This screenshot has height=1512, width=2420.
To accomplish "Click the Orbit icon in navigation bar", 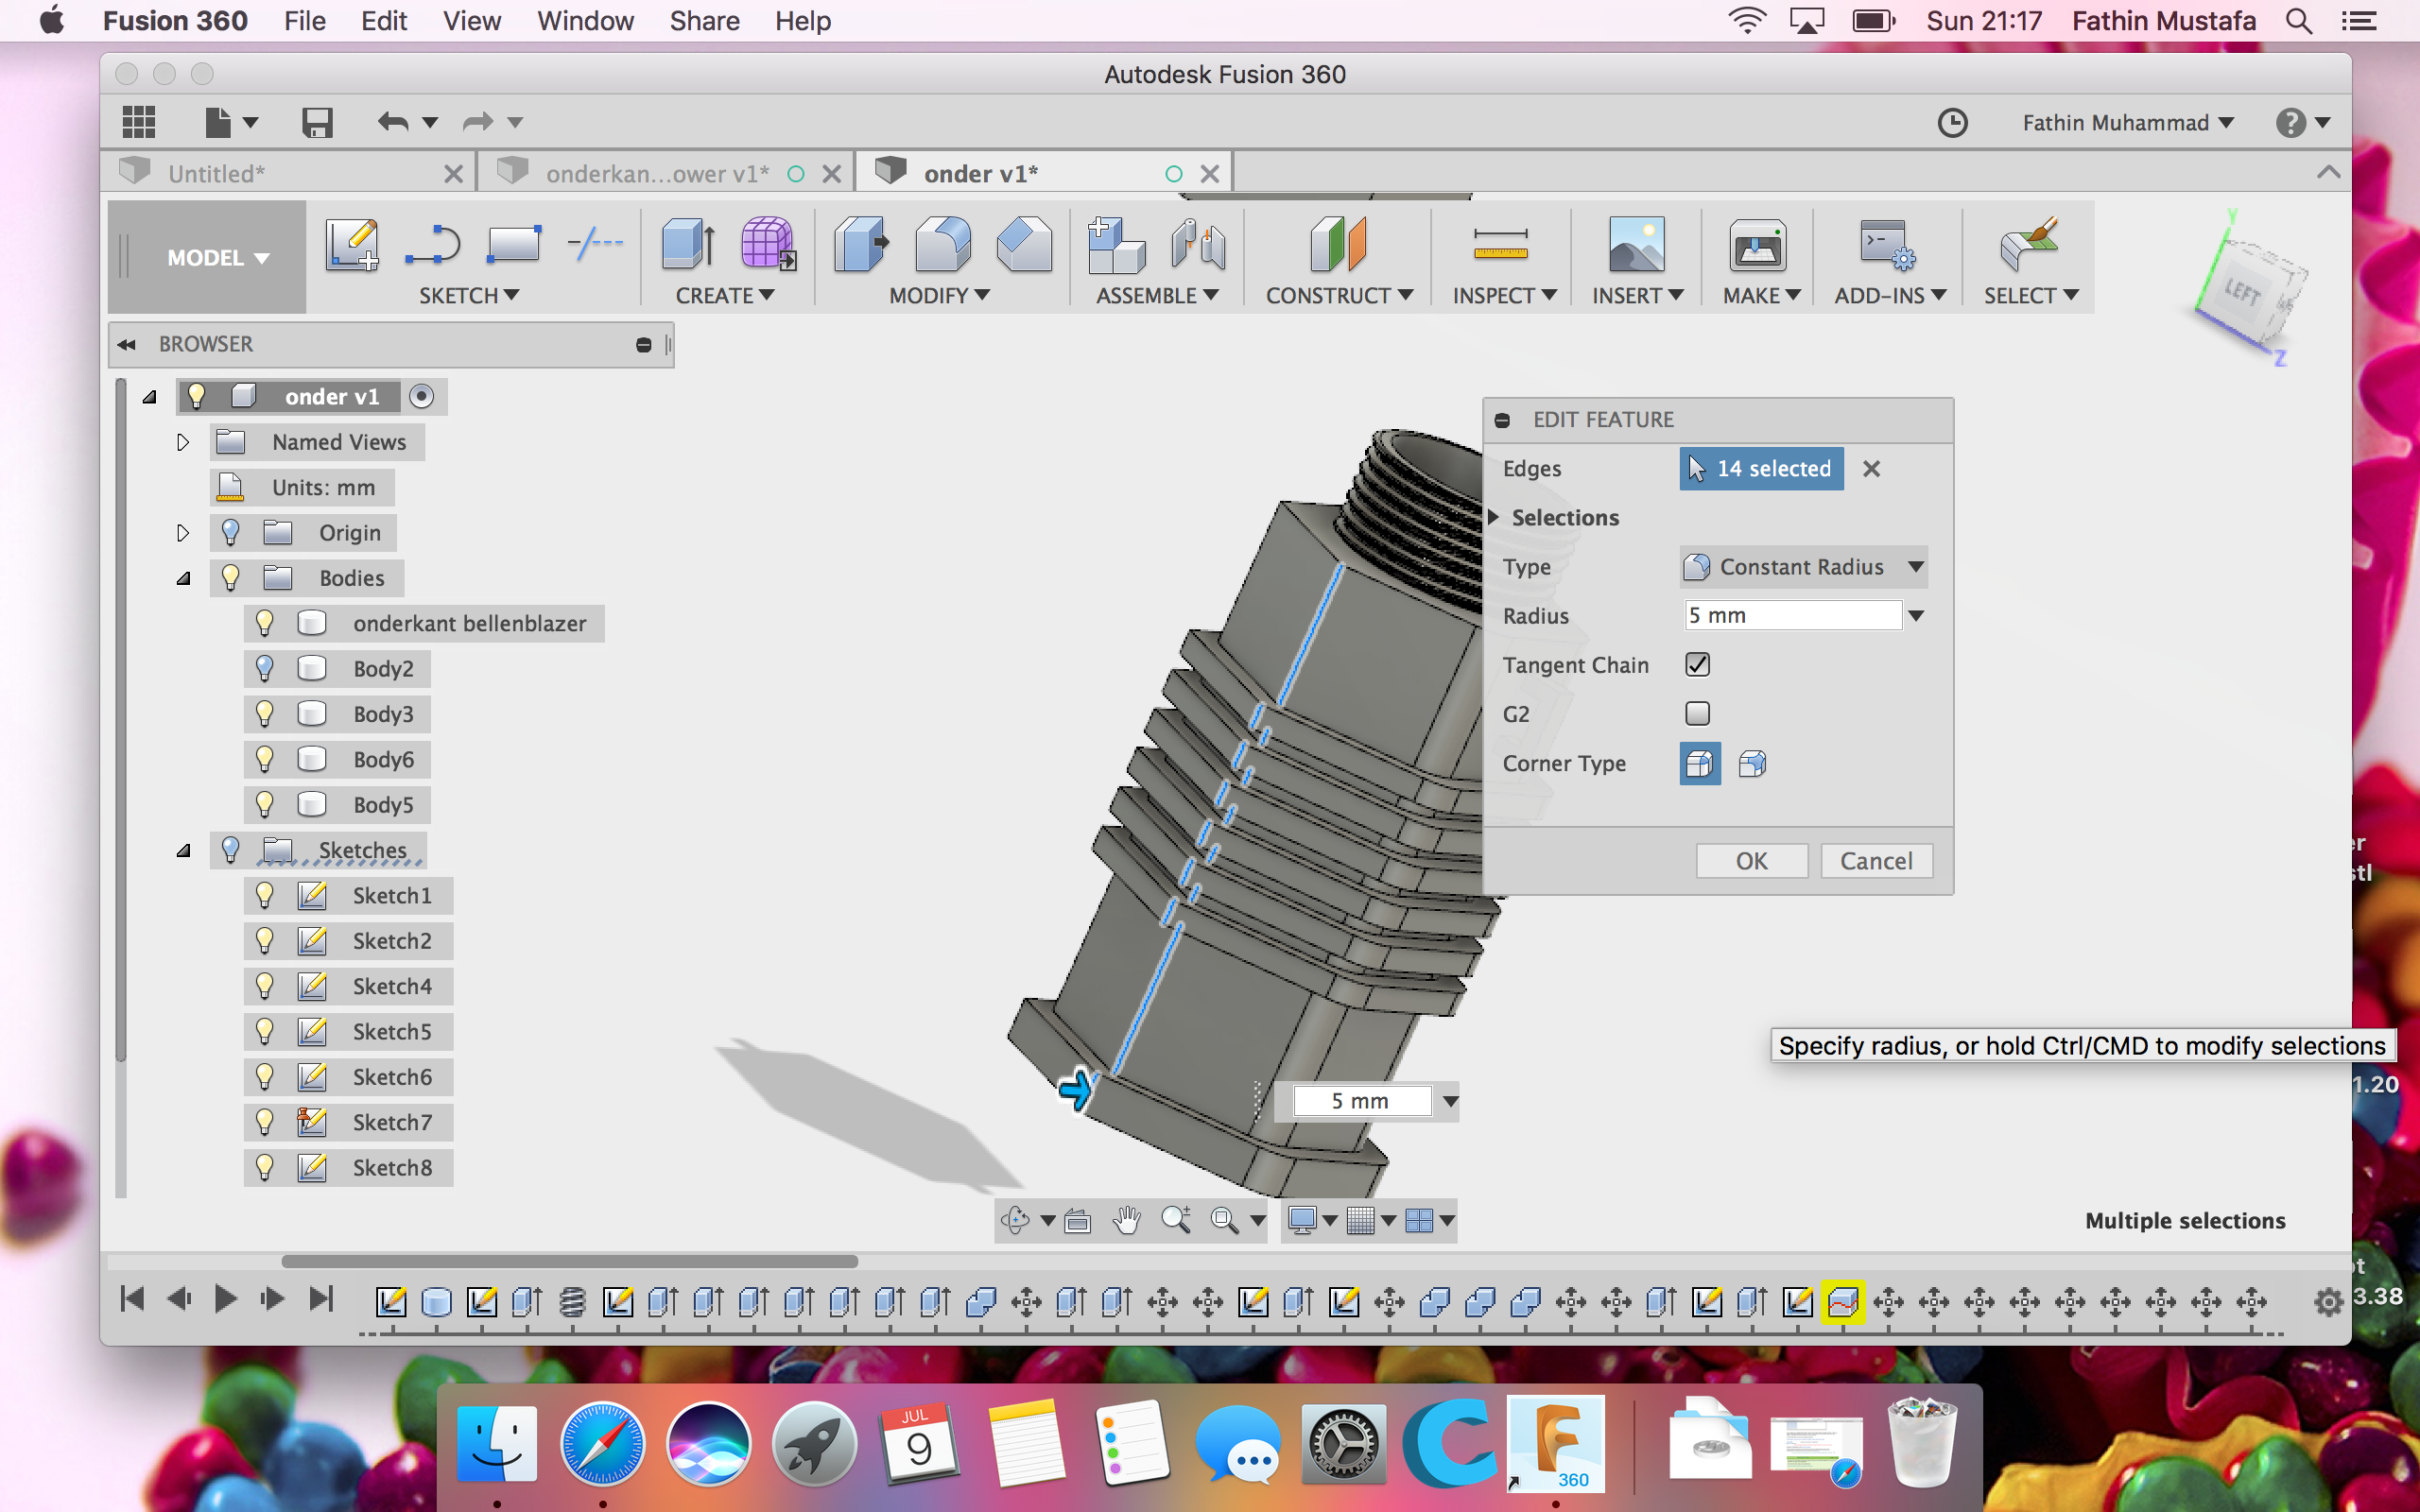I will coord(1015,1220).
